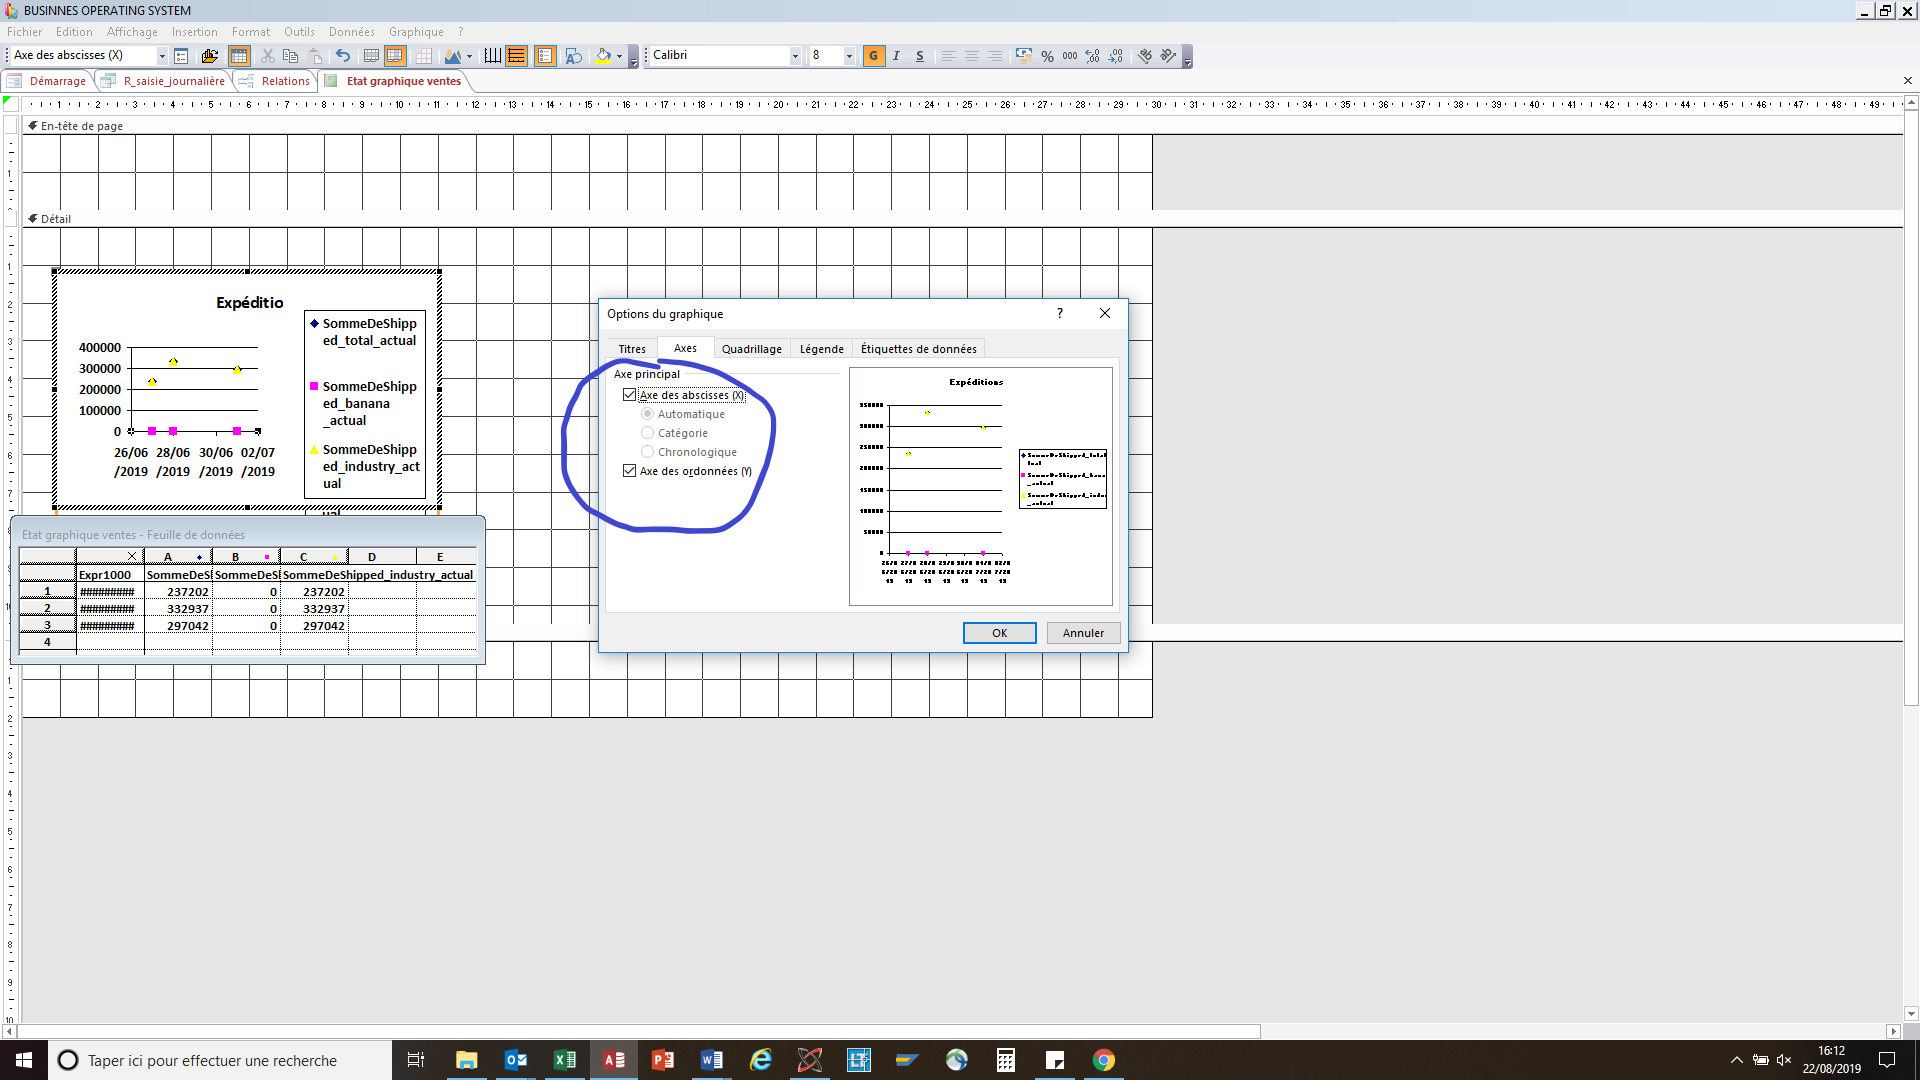Click Annuler to dismiss dialog
This screenshot has height=1080, width=1920.
(x=1083, y=633)
